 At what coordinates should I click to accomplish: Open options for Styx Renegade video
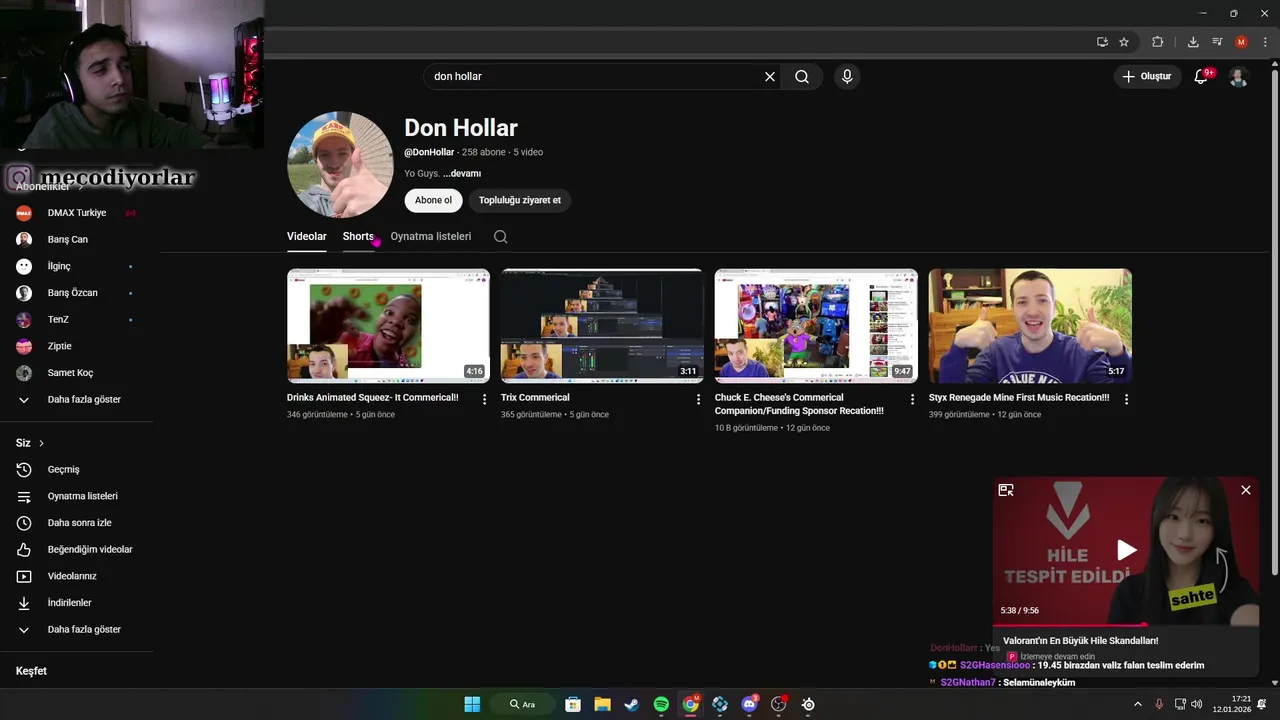(x=1126, y=399)
